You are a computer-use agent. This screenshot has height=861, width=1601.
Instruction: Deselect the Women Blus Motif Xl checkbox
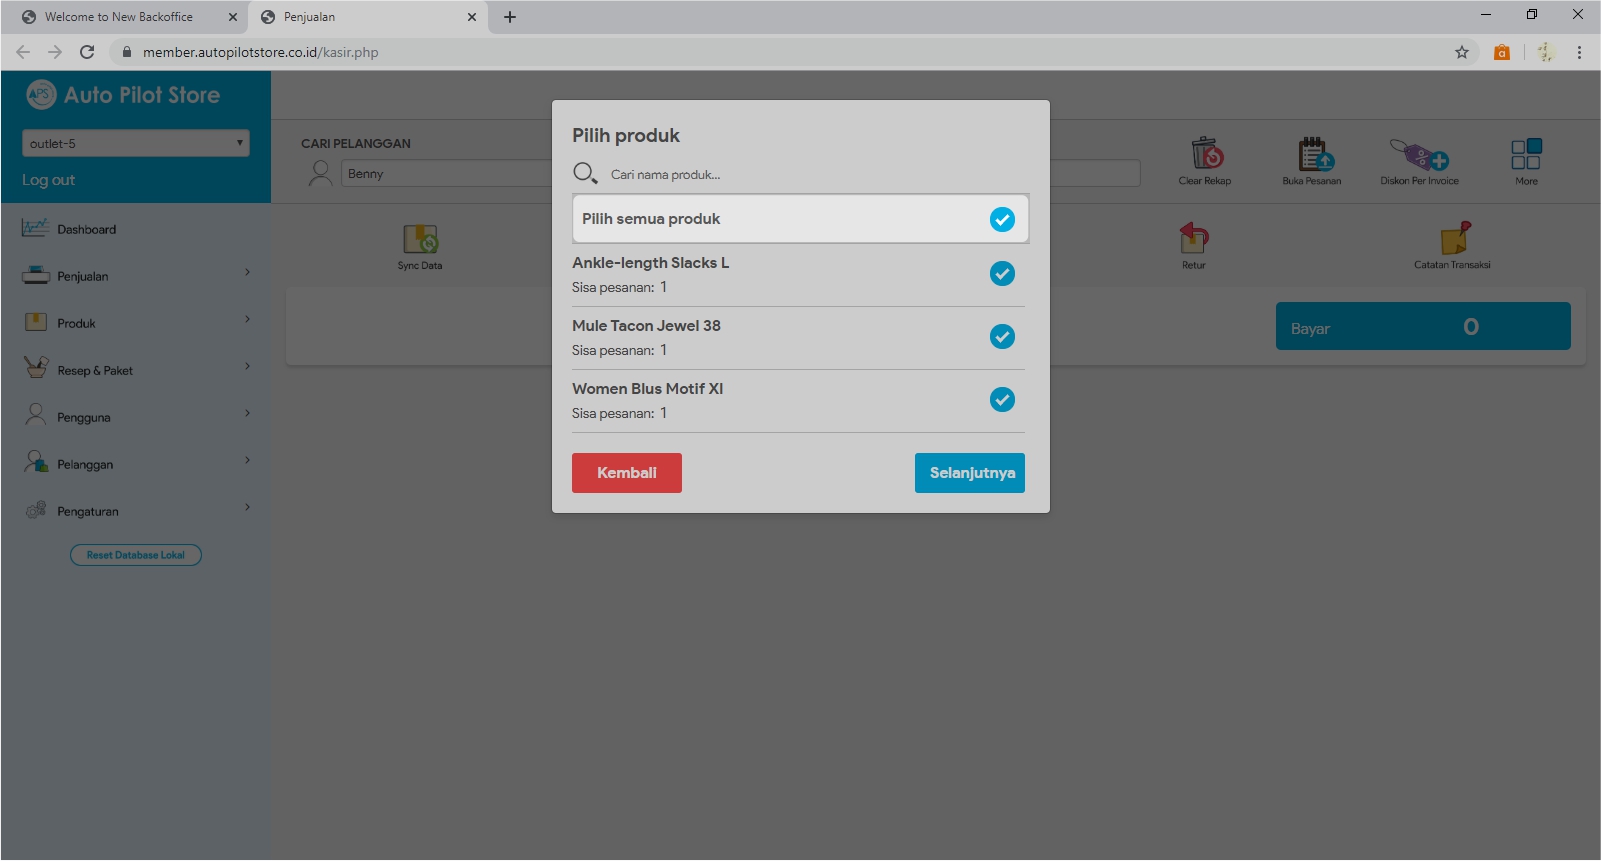(1002, 400)
